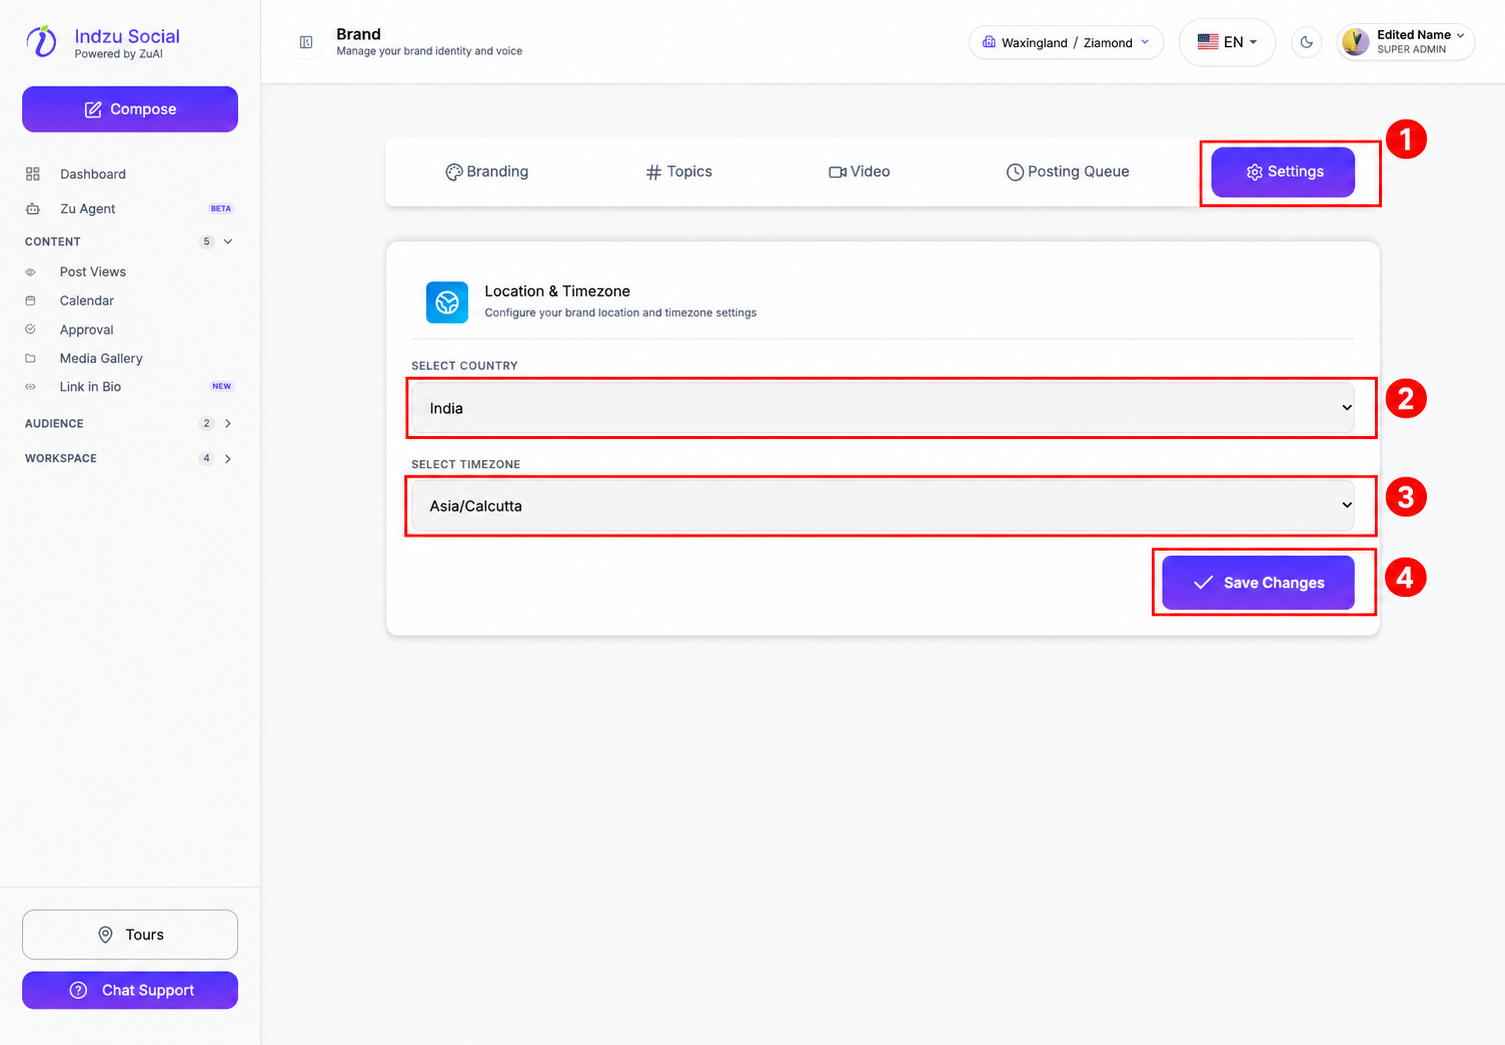
Task: Click the user avatar image
Action: pyautogui.click(x=1355, y=42)
